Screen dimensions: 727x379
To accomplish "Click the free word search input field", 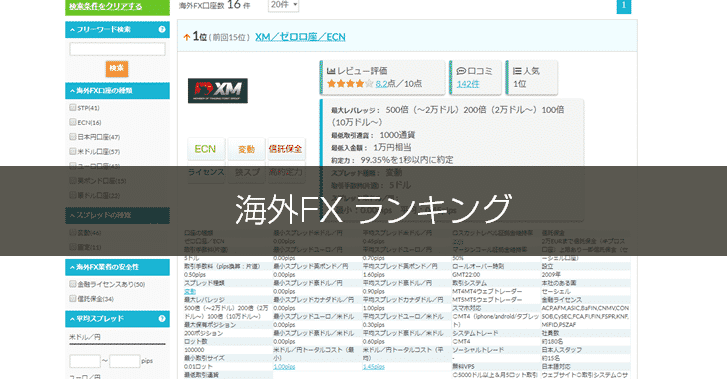I will pyautogui.click(x=117, y=49).
